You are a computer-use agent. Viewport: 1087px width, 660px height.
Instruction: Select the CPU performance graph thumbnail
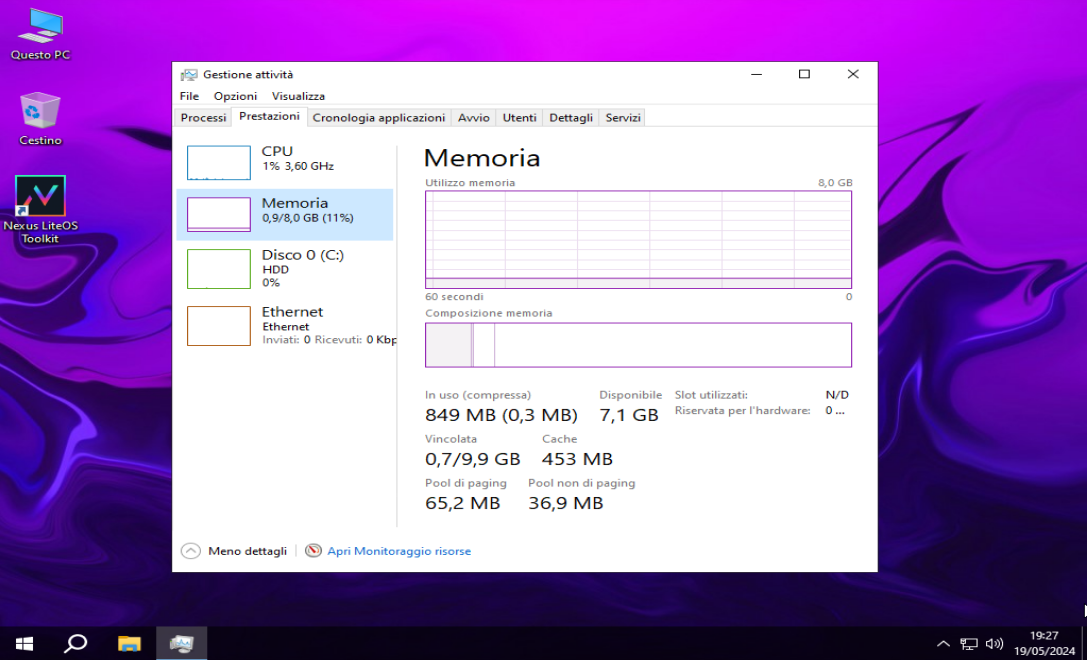218,163
